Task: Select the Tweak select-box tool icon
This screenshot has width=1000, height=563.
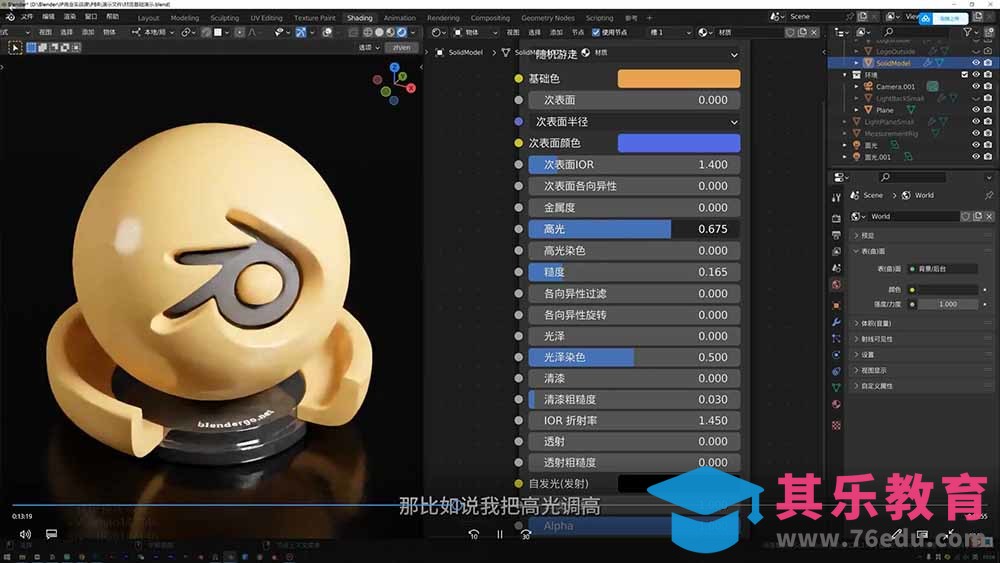Action: [x=15, y=47]
